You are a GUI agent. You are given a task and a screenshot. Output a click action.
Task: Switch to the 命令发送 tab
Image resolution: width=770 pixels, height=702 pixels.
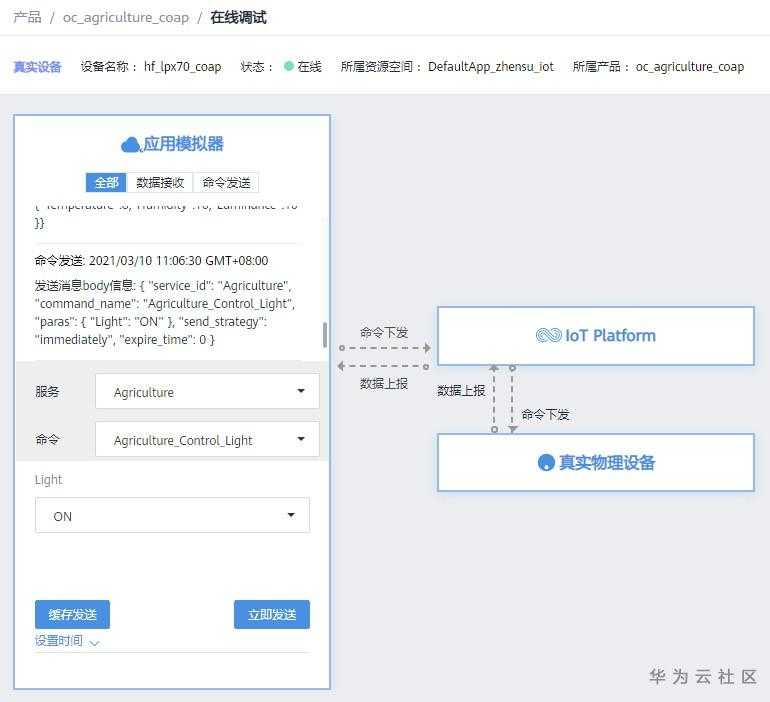click(226, 183)
